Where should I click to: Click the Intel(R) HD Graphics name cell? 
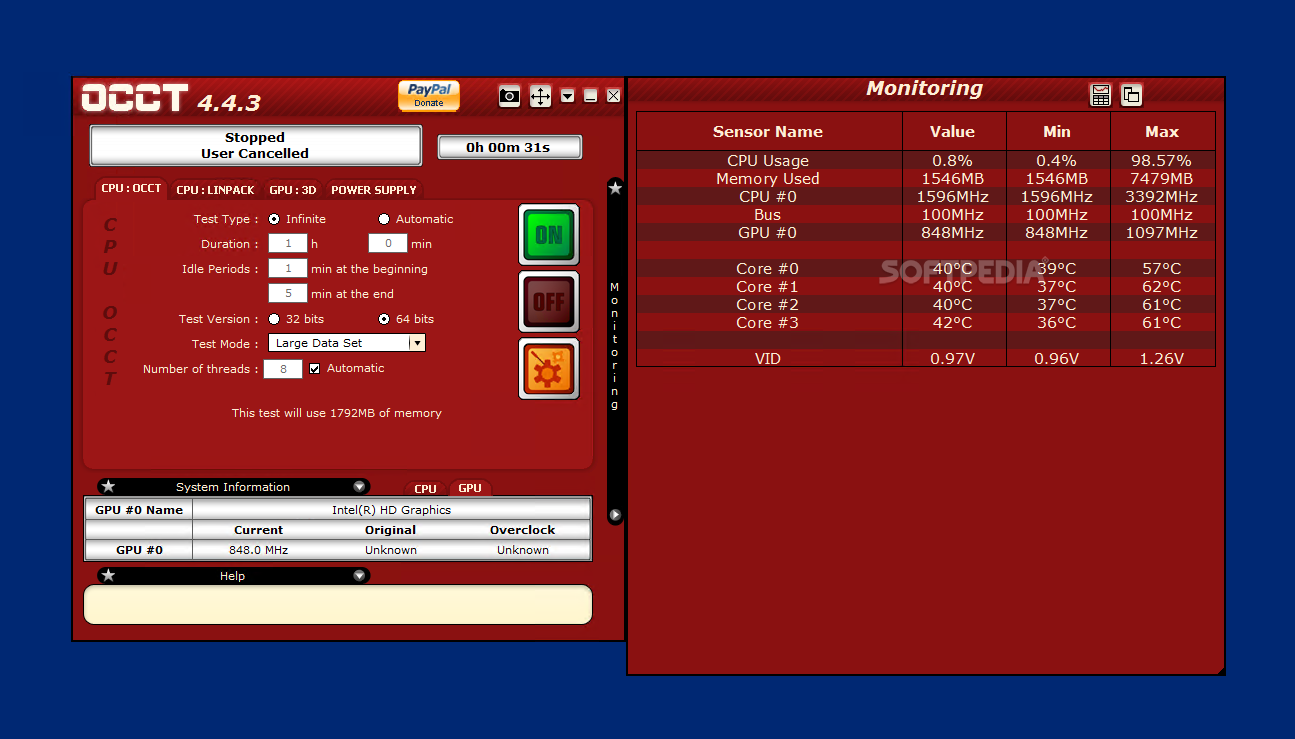391,510
